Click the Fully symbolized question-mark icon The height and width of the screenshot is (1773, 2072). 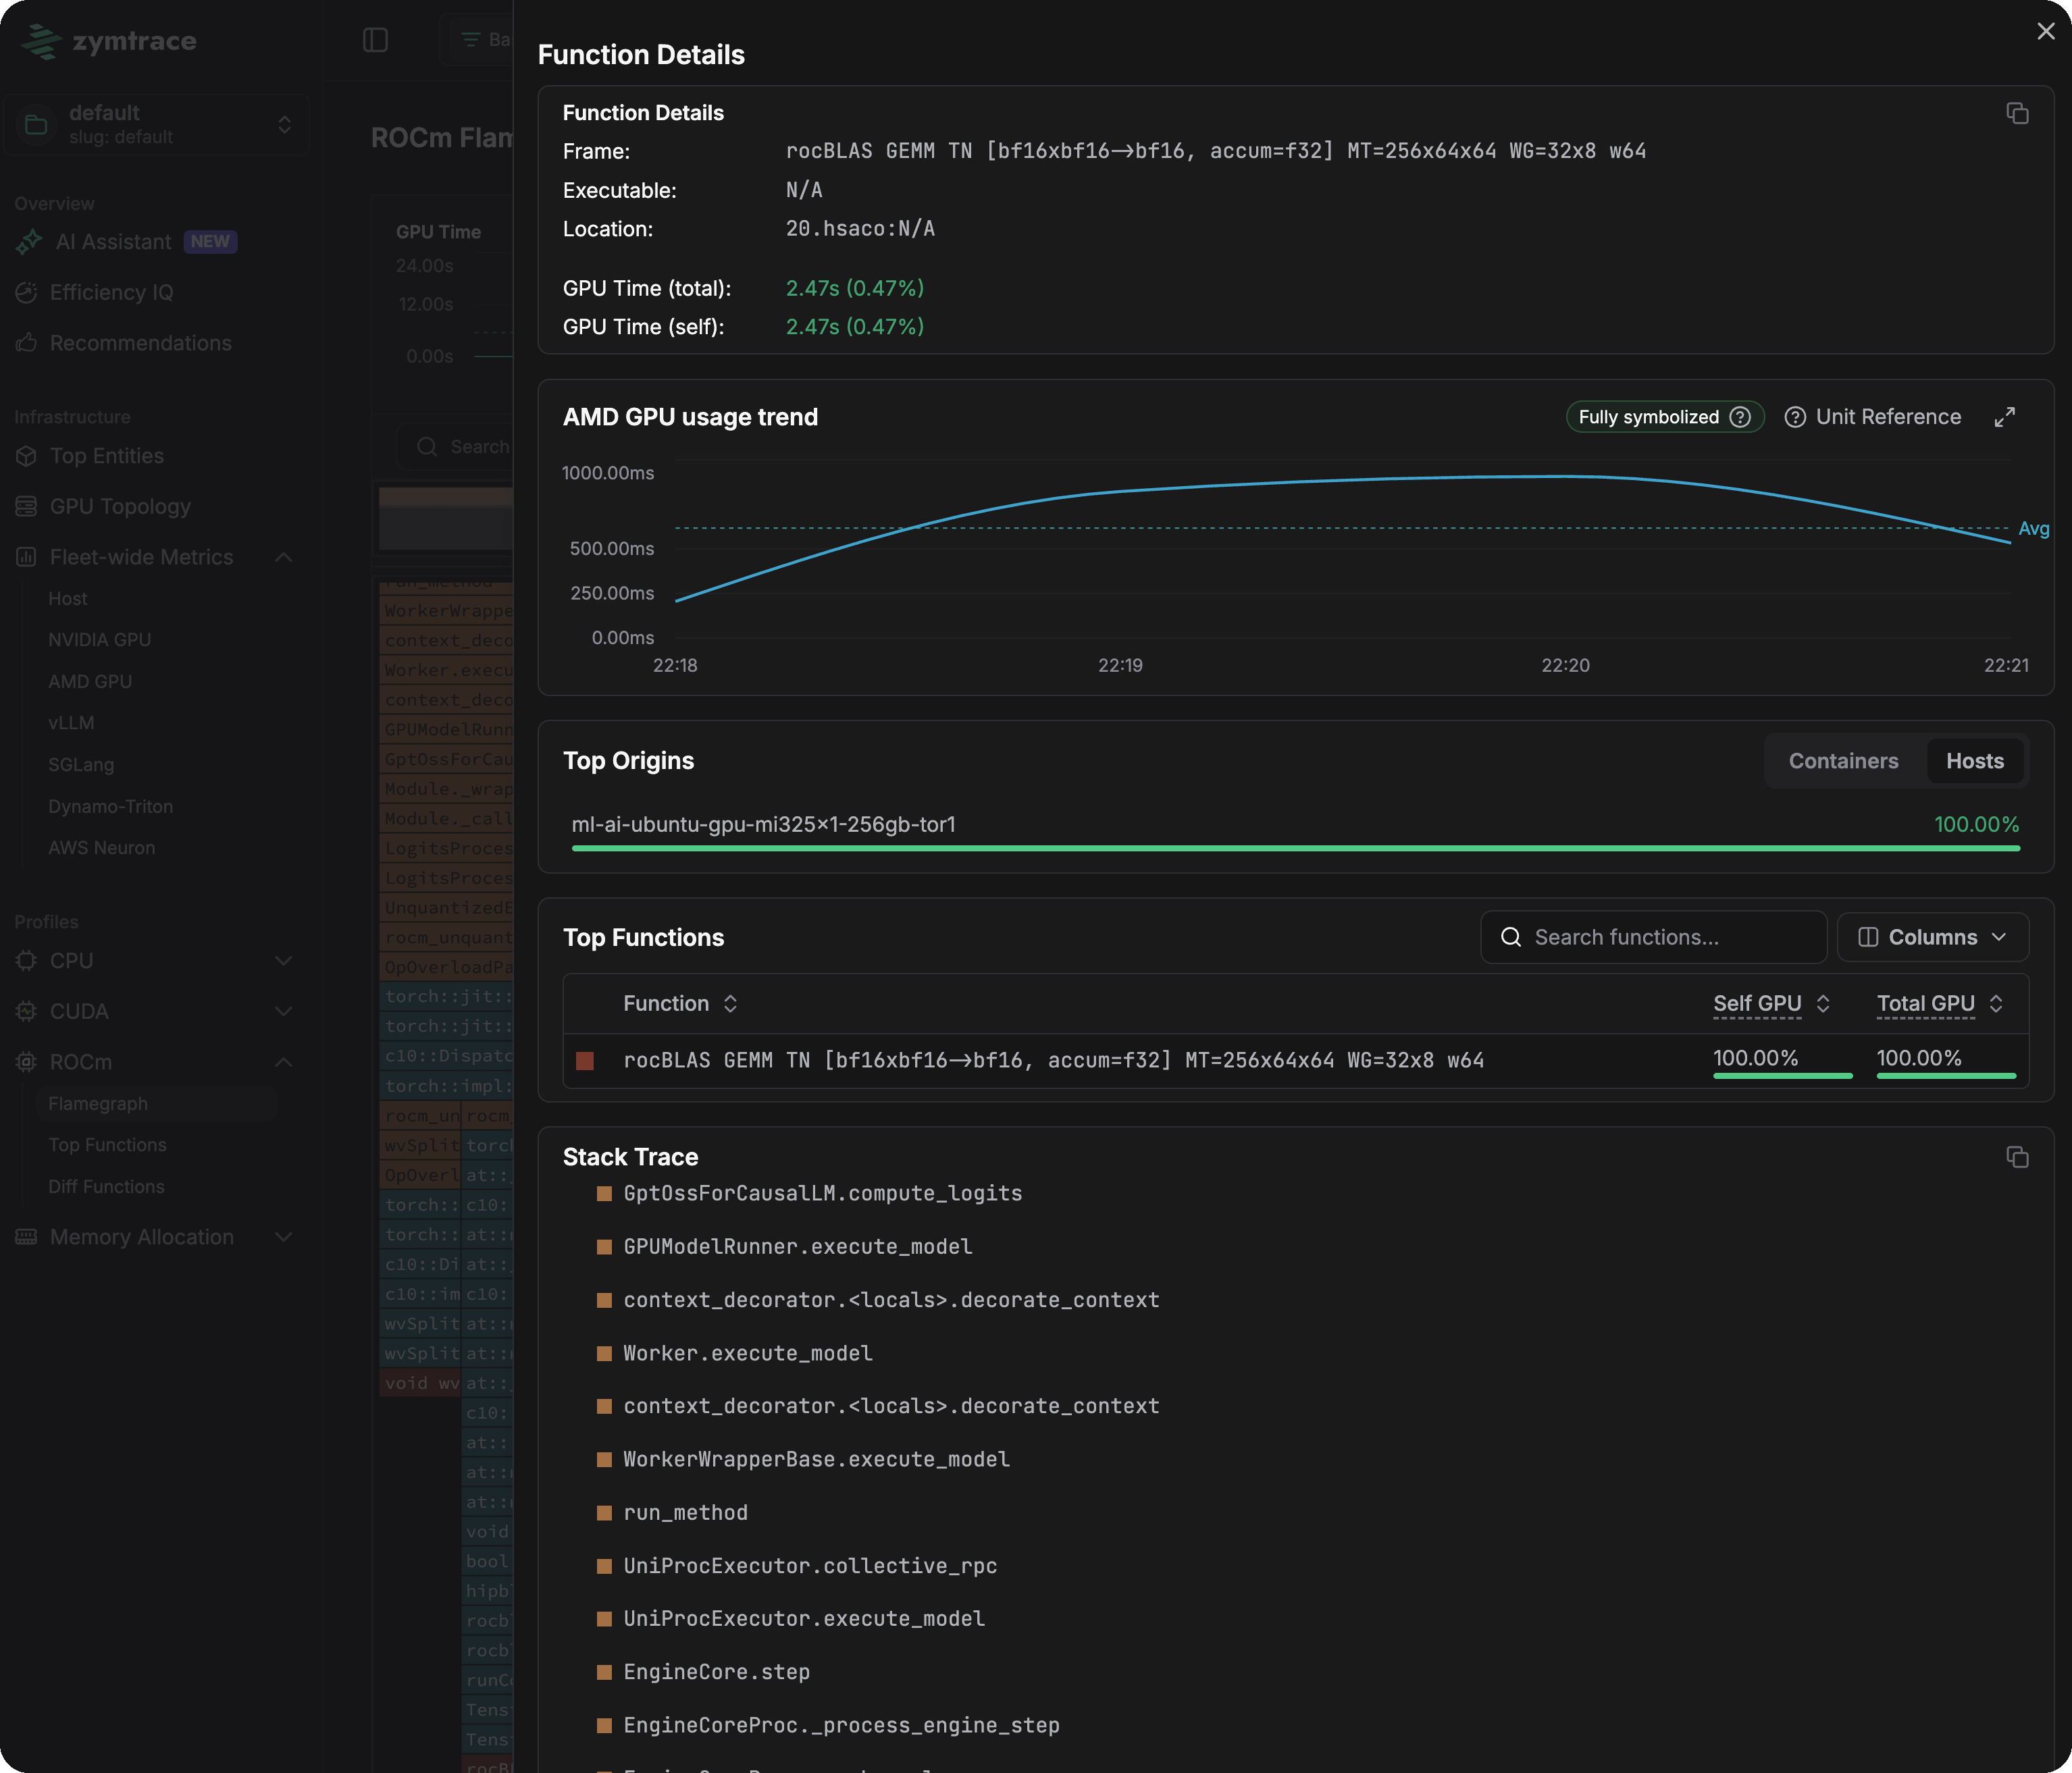click(1740, 417)
